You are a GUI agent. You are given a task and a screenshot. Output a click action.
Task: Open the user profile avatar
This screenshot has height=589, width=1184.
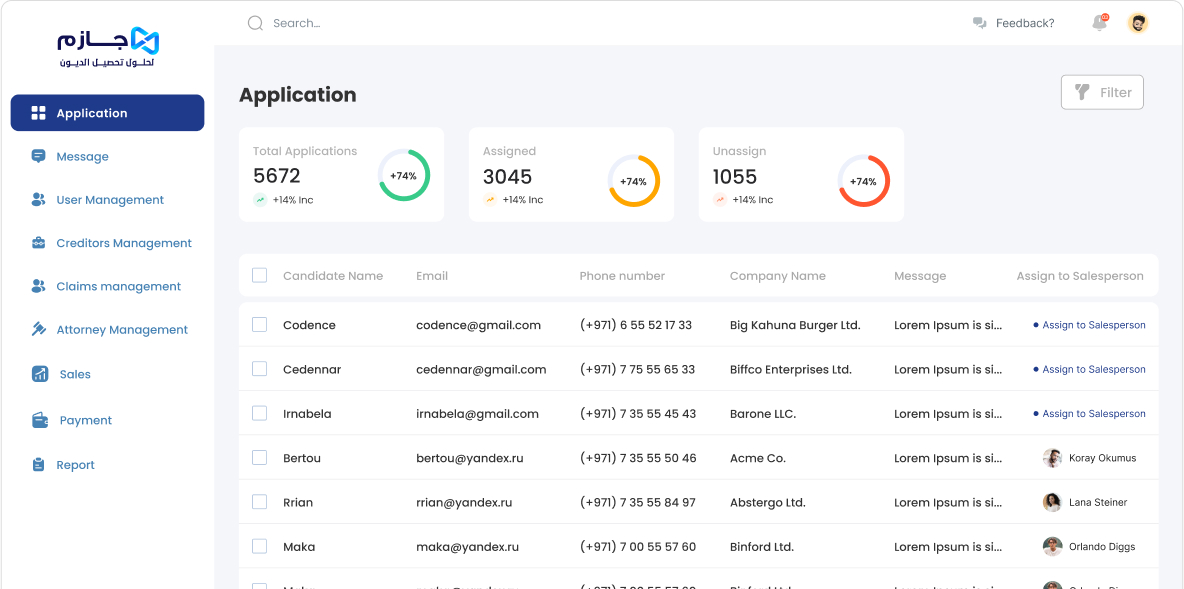point(1138,23)
